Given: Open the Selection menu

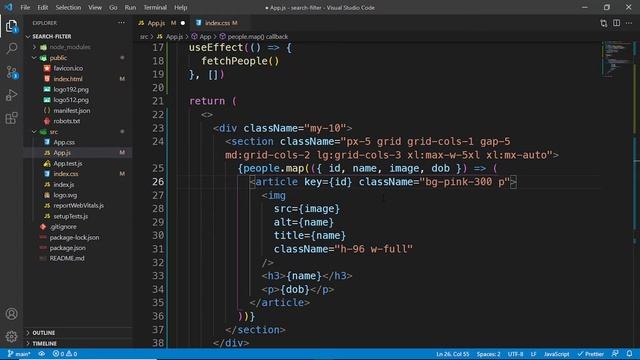Looking at the screenshot, I should click(68, 7).
